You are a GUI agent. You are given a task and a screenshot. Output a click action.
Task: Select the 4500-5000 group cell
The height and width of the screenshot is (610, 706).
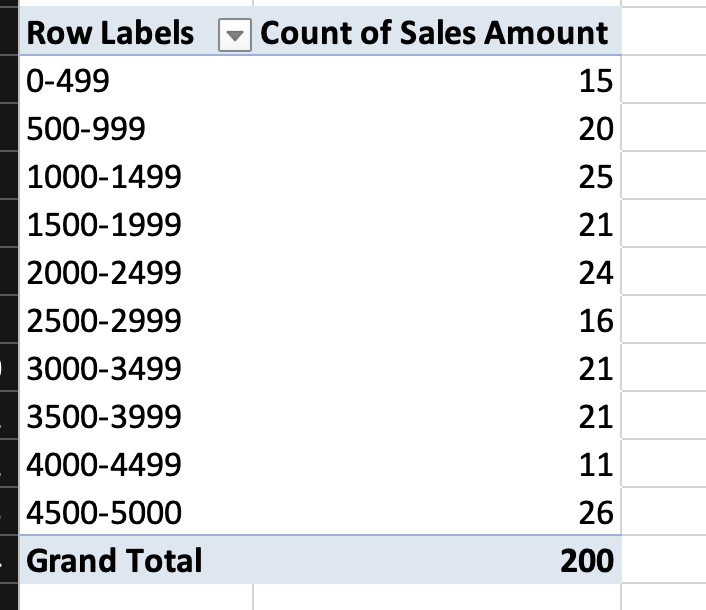pyautogui.click(x=104, y=513)
